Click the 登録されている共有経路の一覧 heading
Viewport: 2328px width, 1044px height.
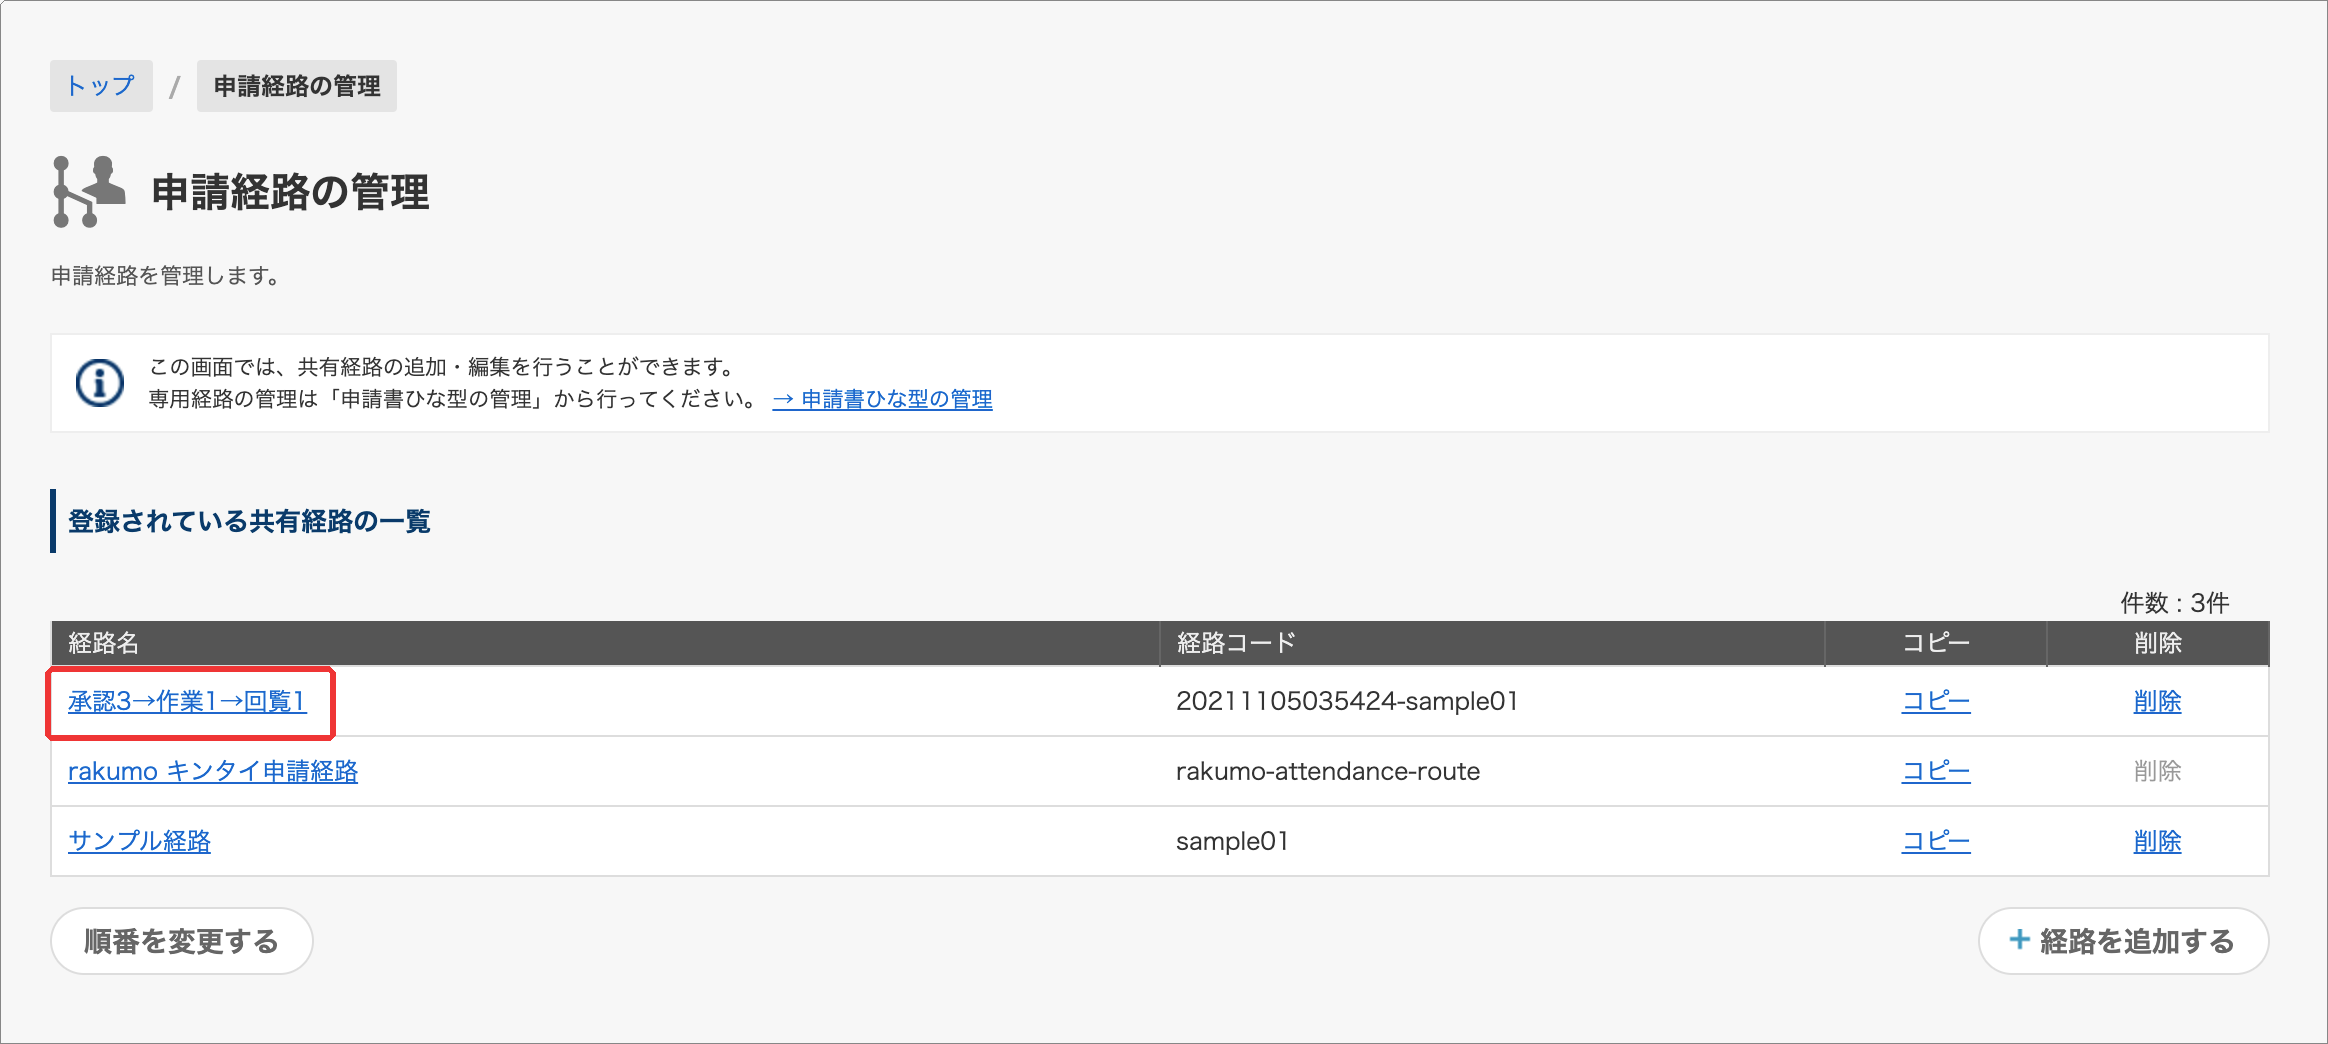249,521
